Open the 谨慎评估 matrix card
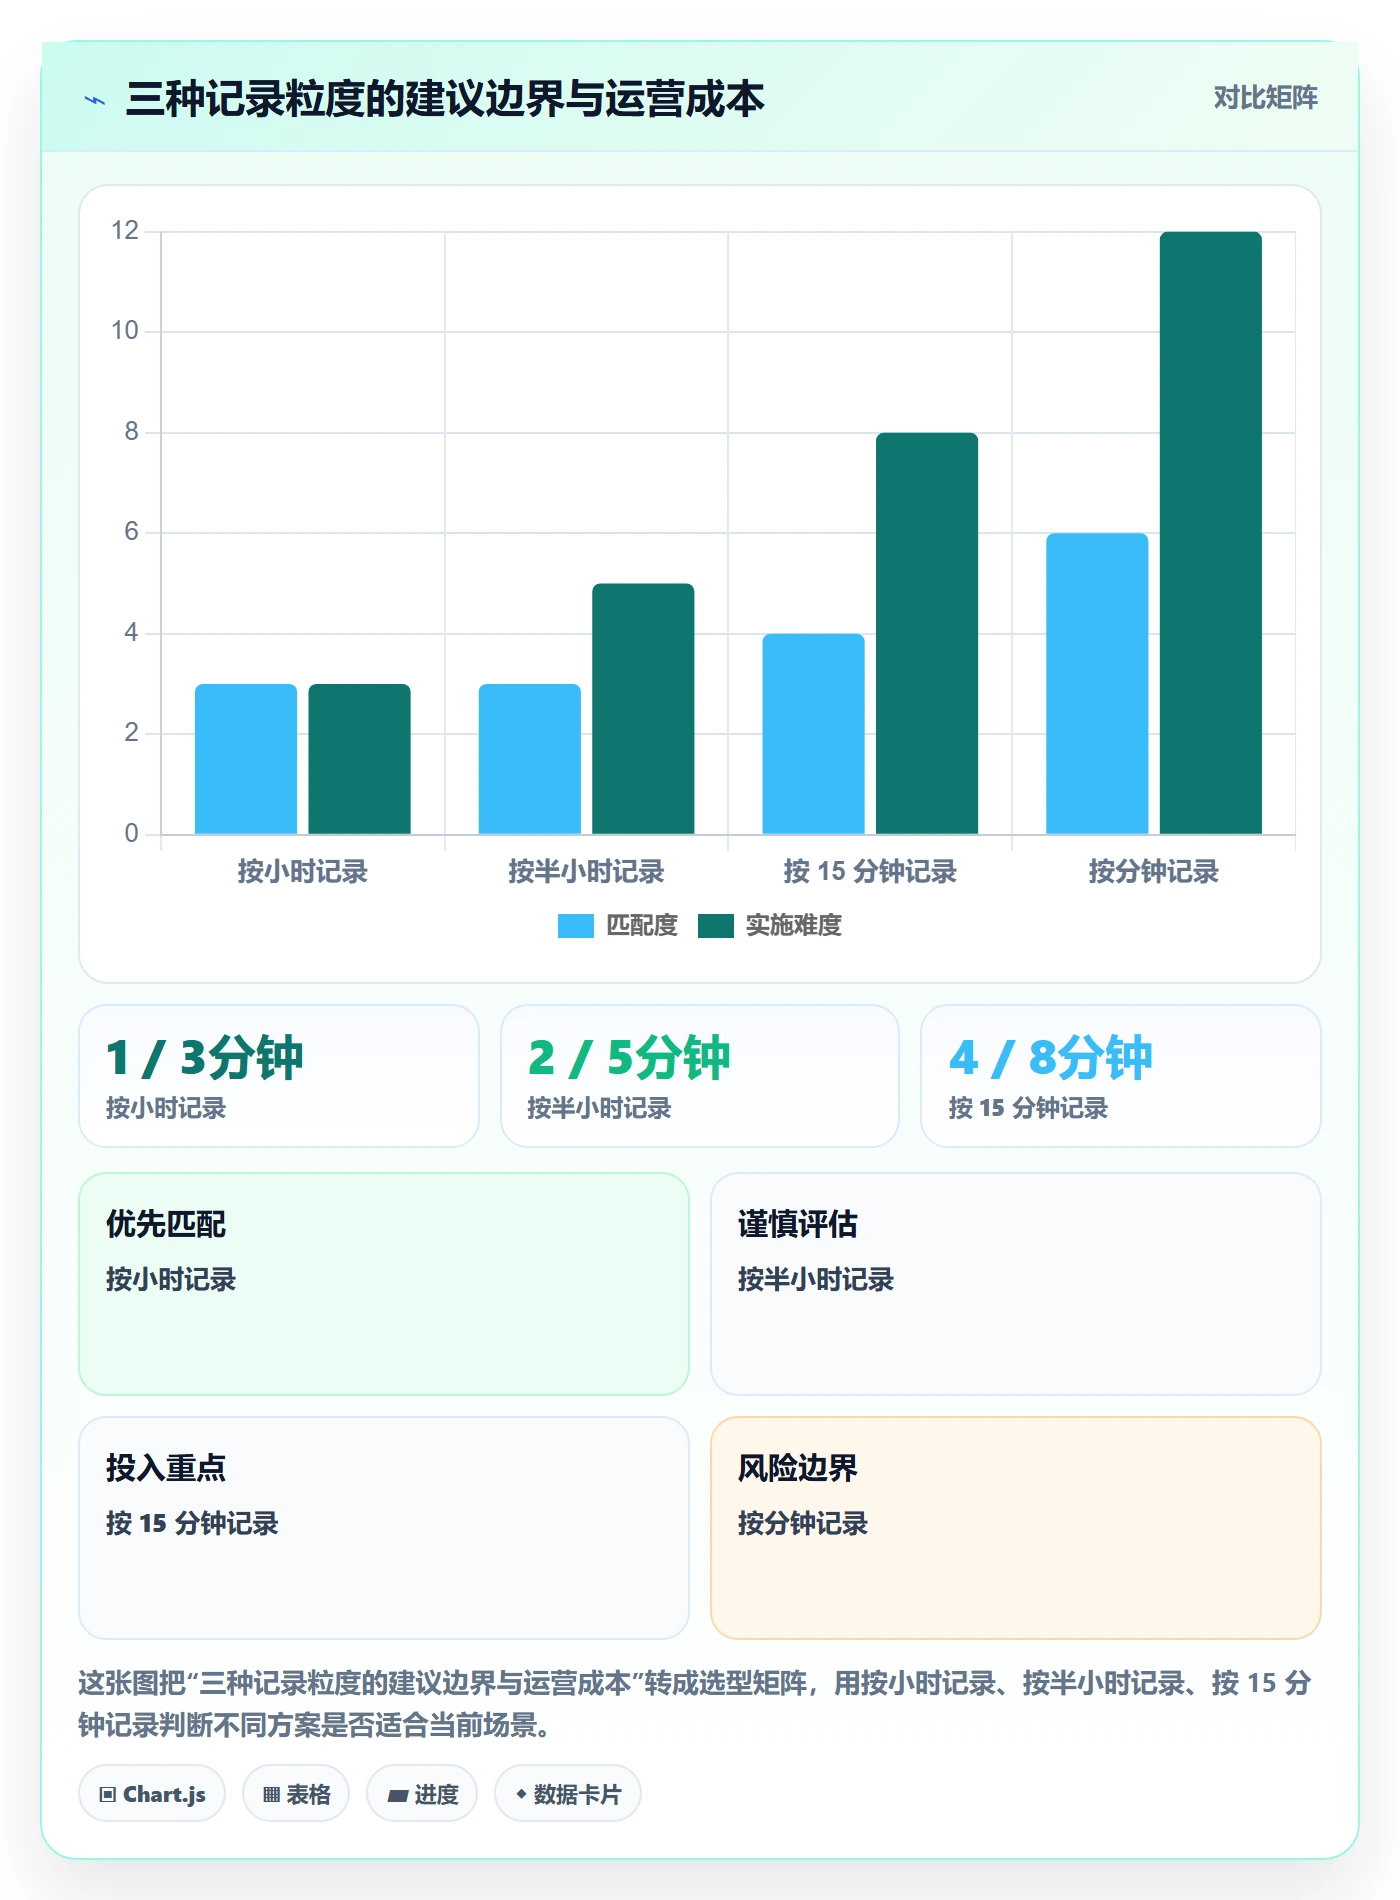Image resolution: width=1400 pixels, height=1900 pixels. tap(1016, 1284)
